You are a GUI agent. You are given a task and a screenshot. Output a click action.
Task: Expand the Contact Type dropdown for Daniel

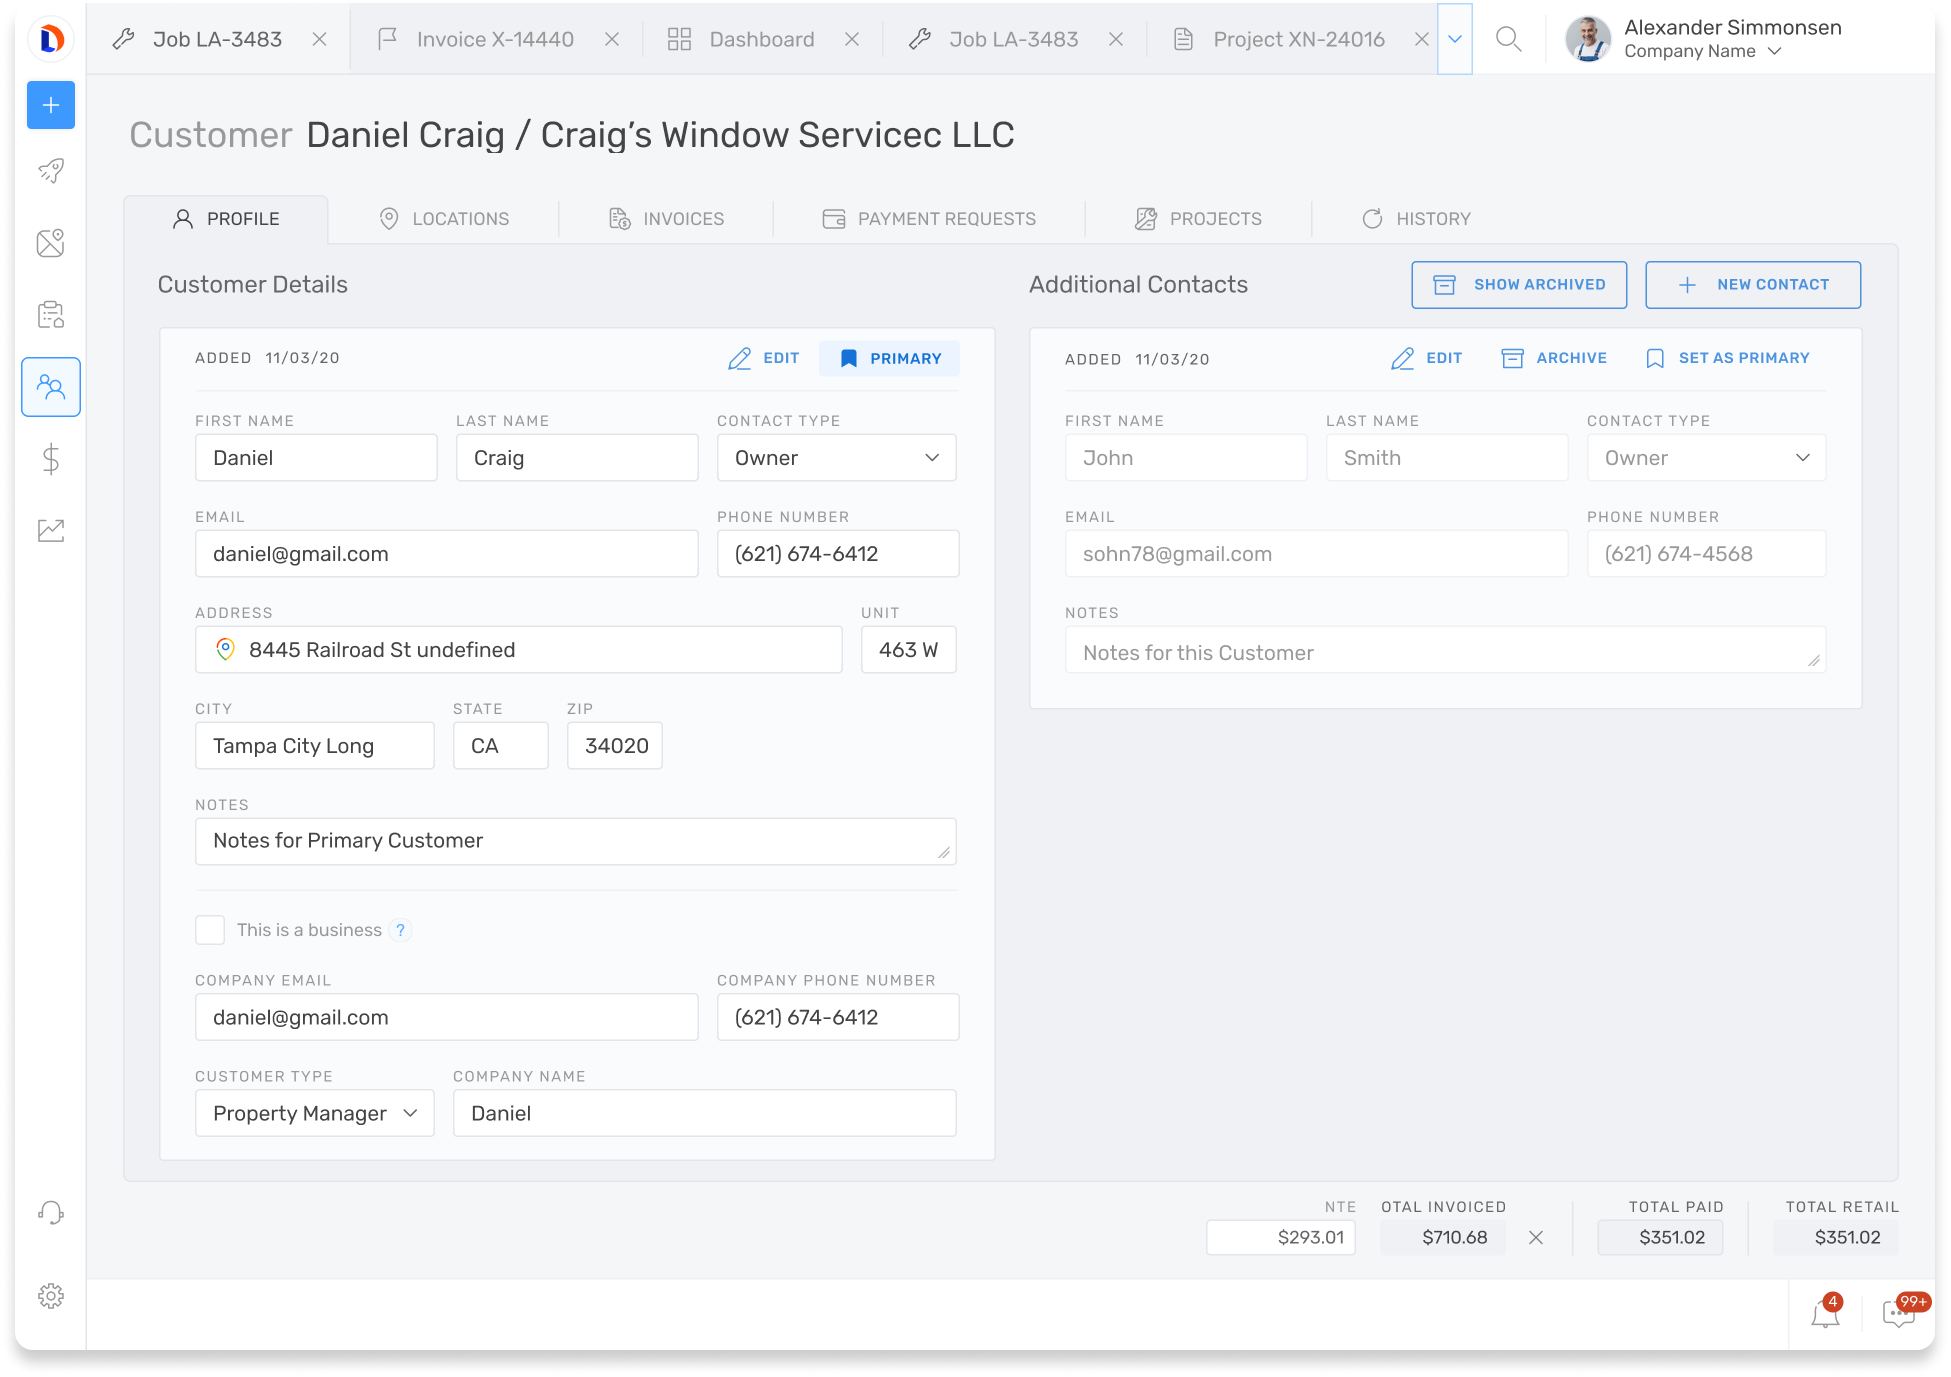pyautogui.click(x=836, y=458)
